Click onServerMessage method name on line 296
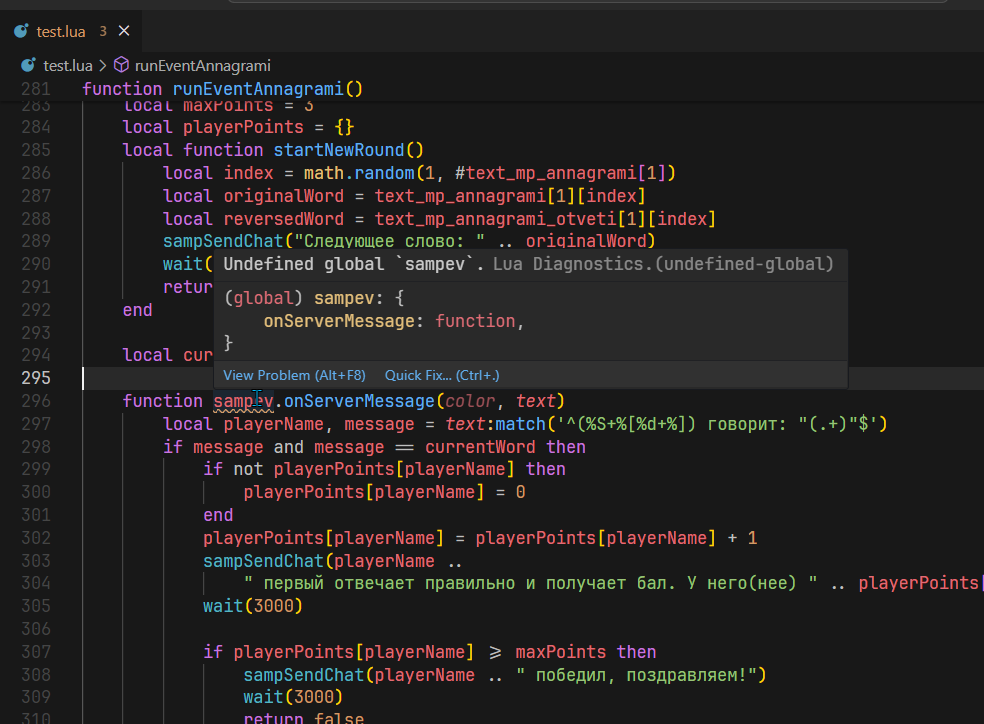Image resolution: width=984 pixels, height=724 pixels. pyautogui.click(x=360, y=401)
